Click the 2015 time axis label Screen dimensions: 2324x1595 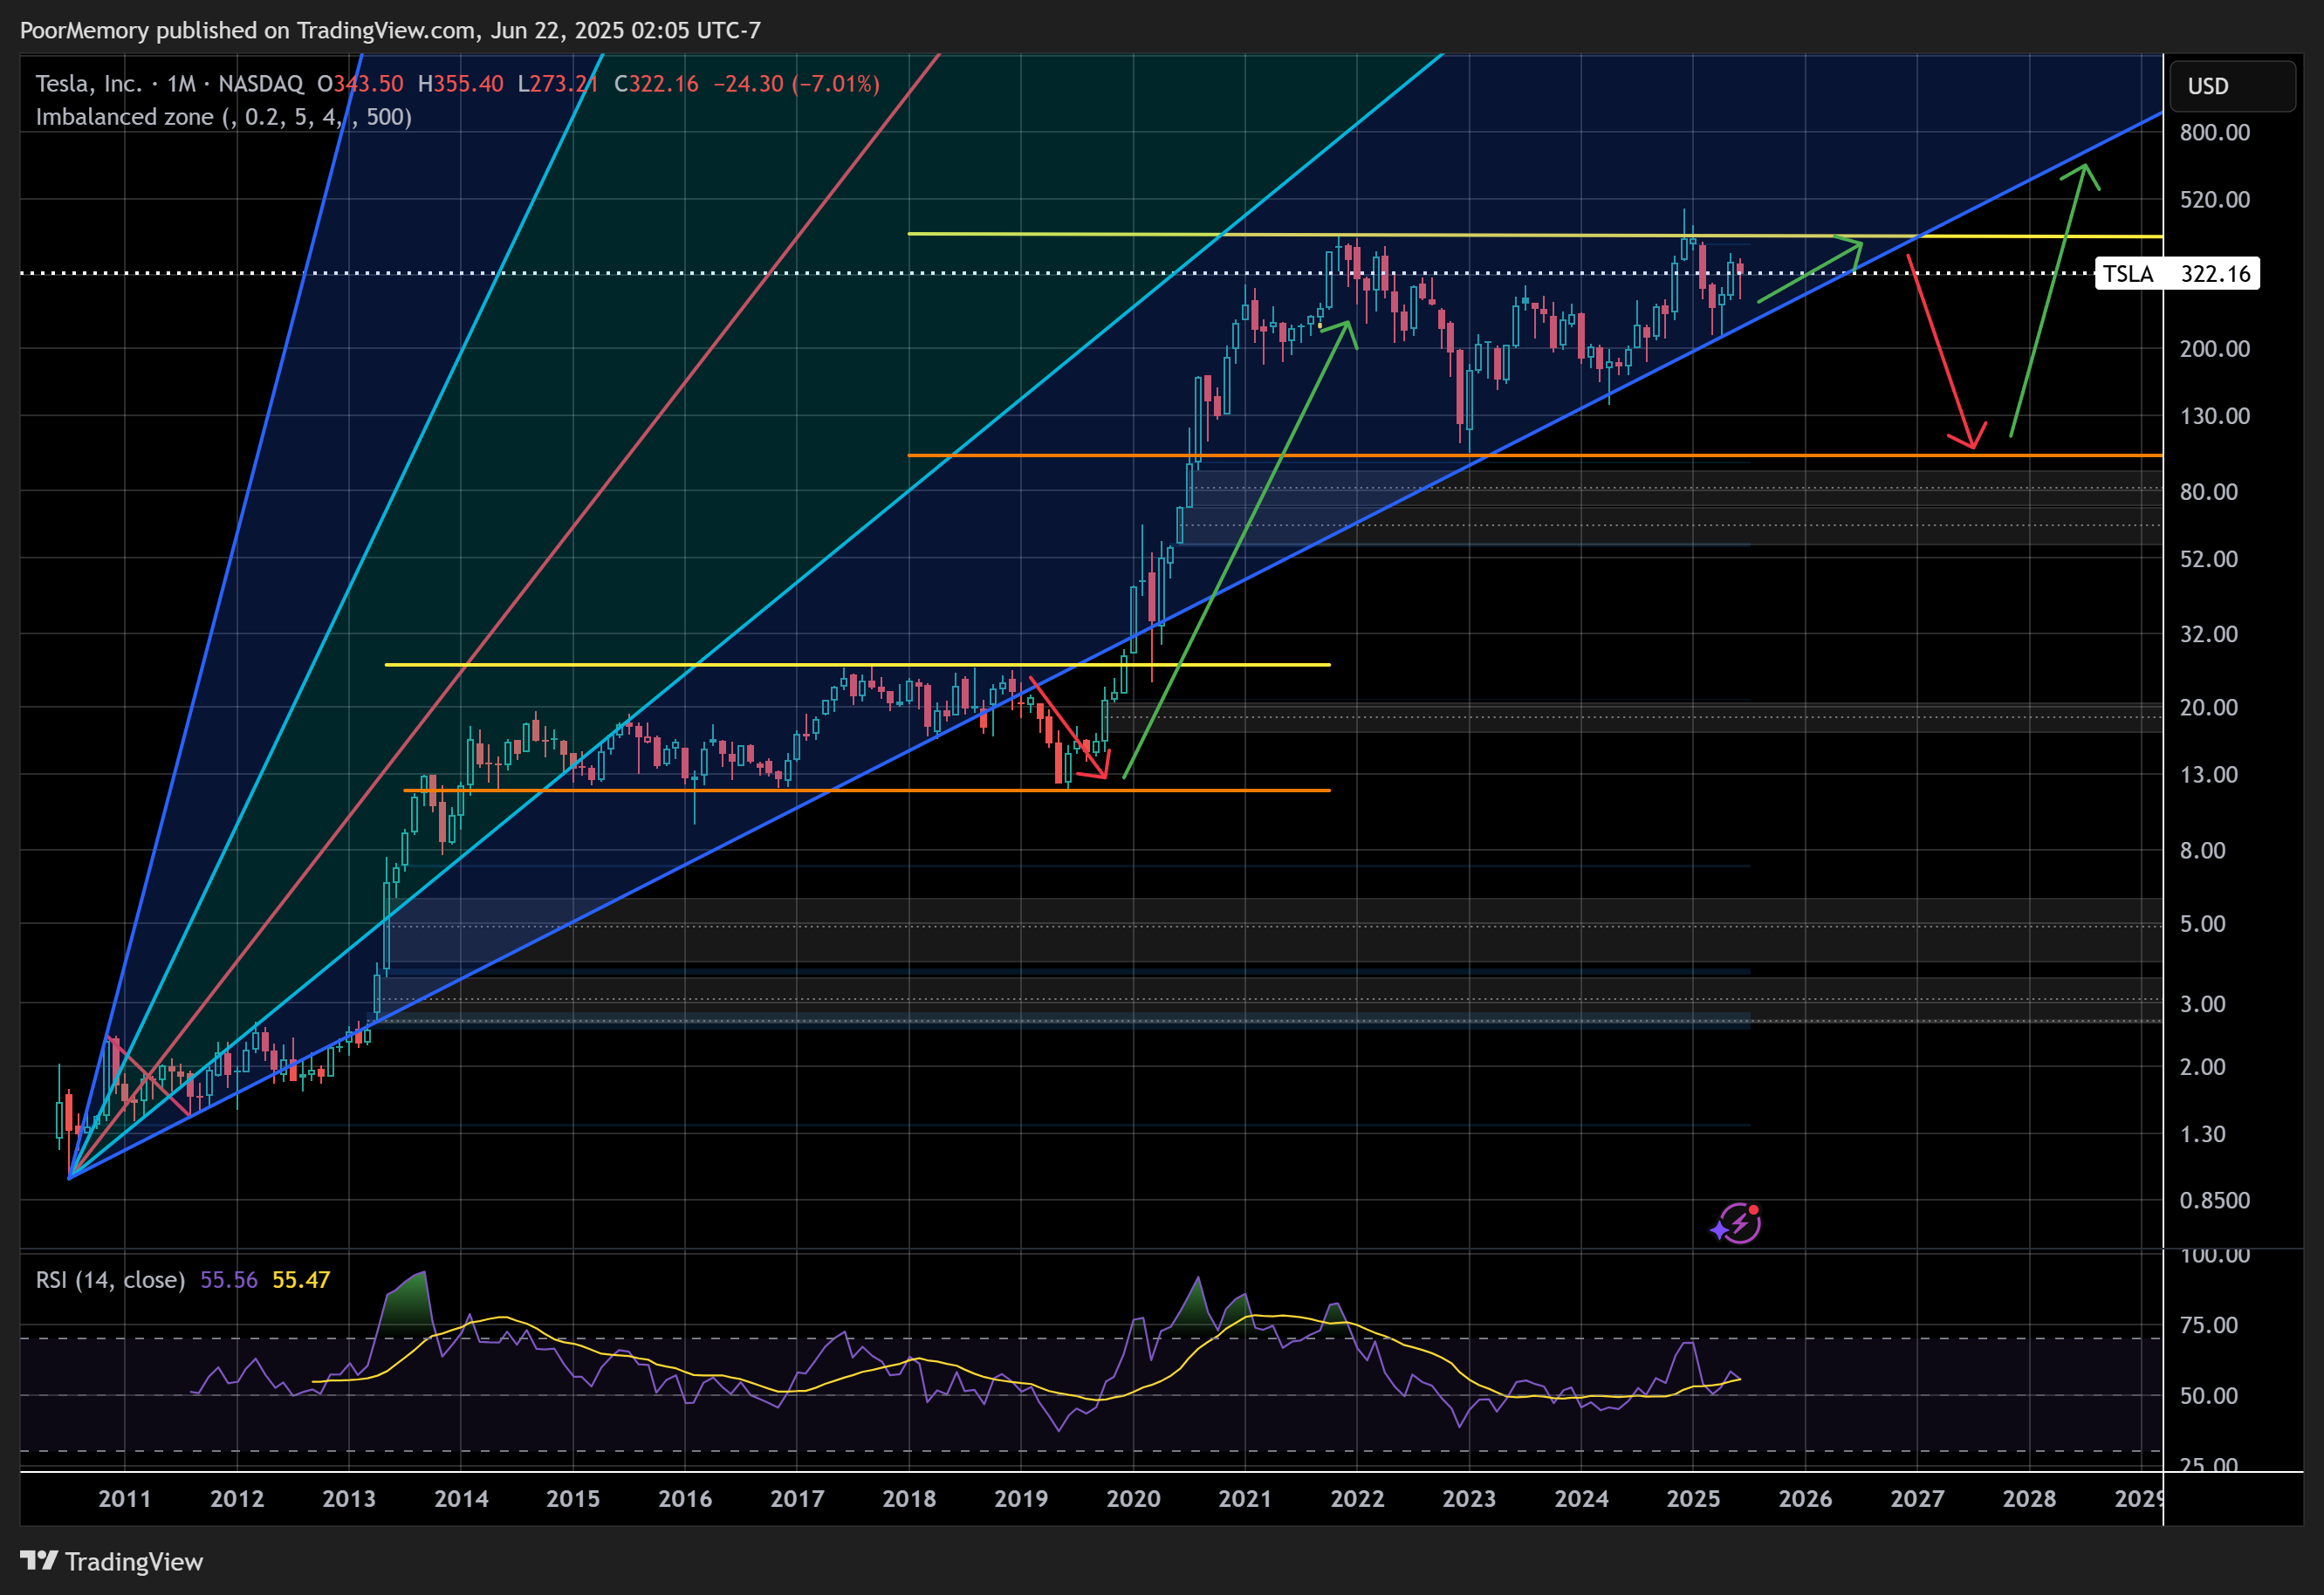point(573,1499)
